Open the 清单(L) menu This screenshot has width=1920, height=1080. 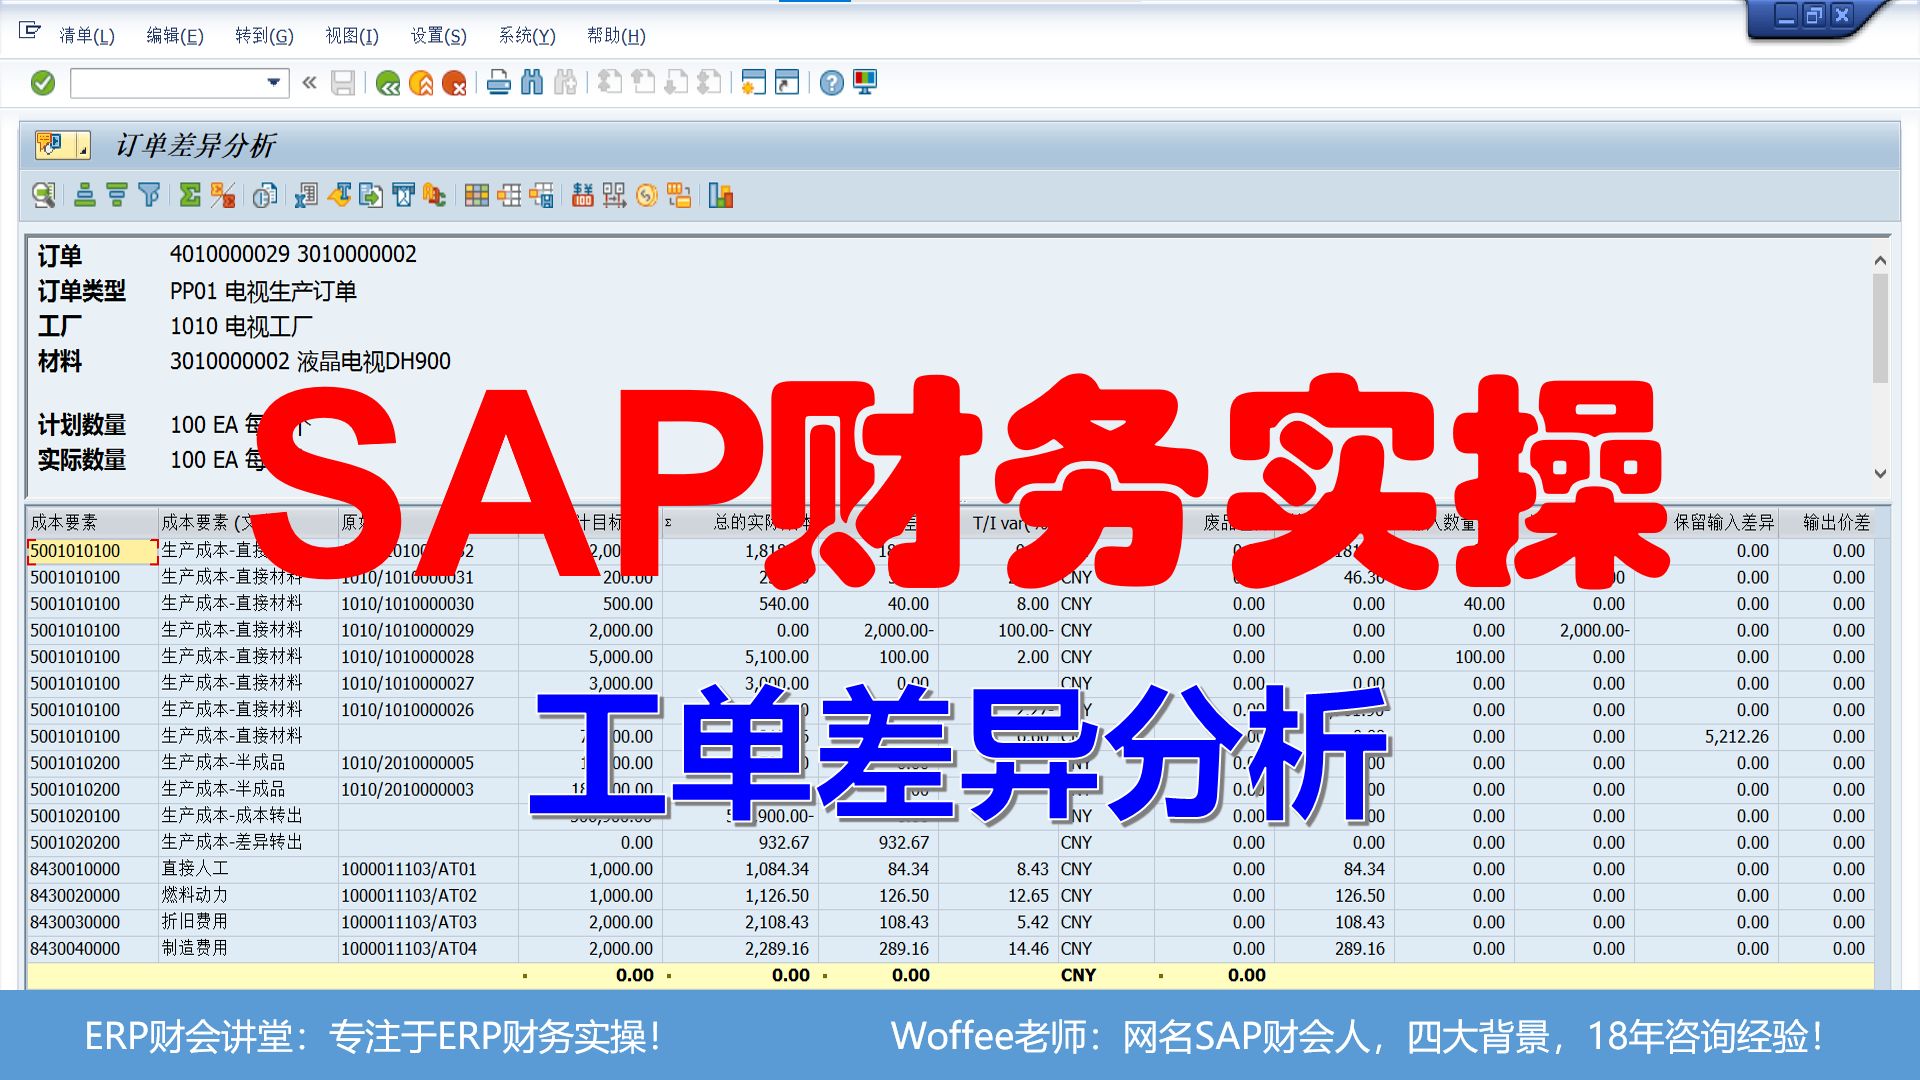pos(87,36)
